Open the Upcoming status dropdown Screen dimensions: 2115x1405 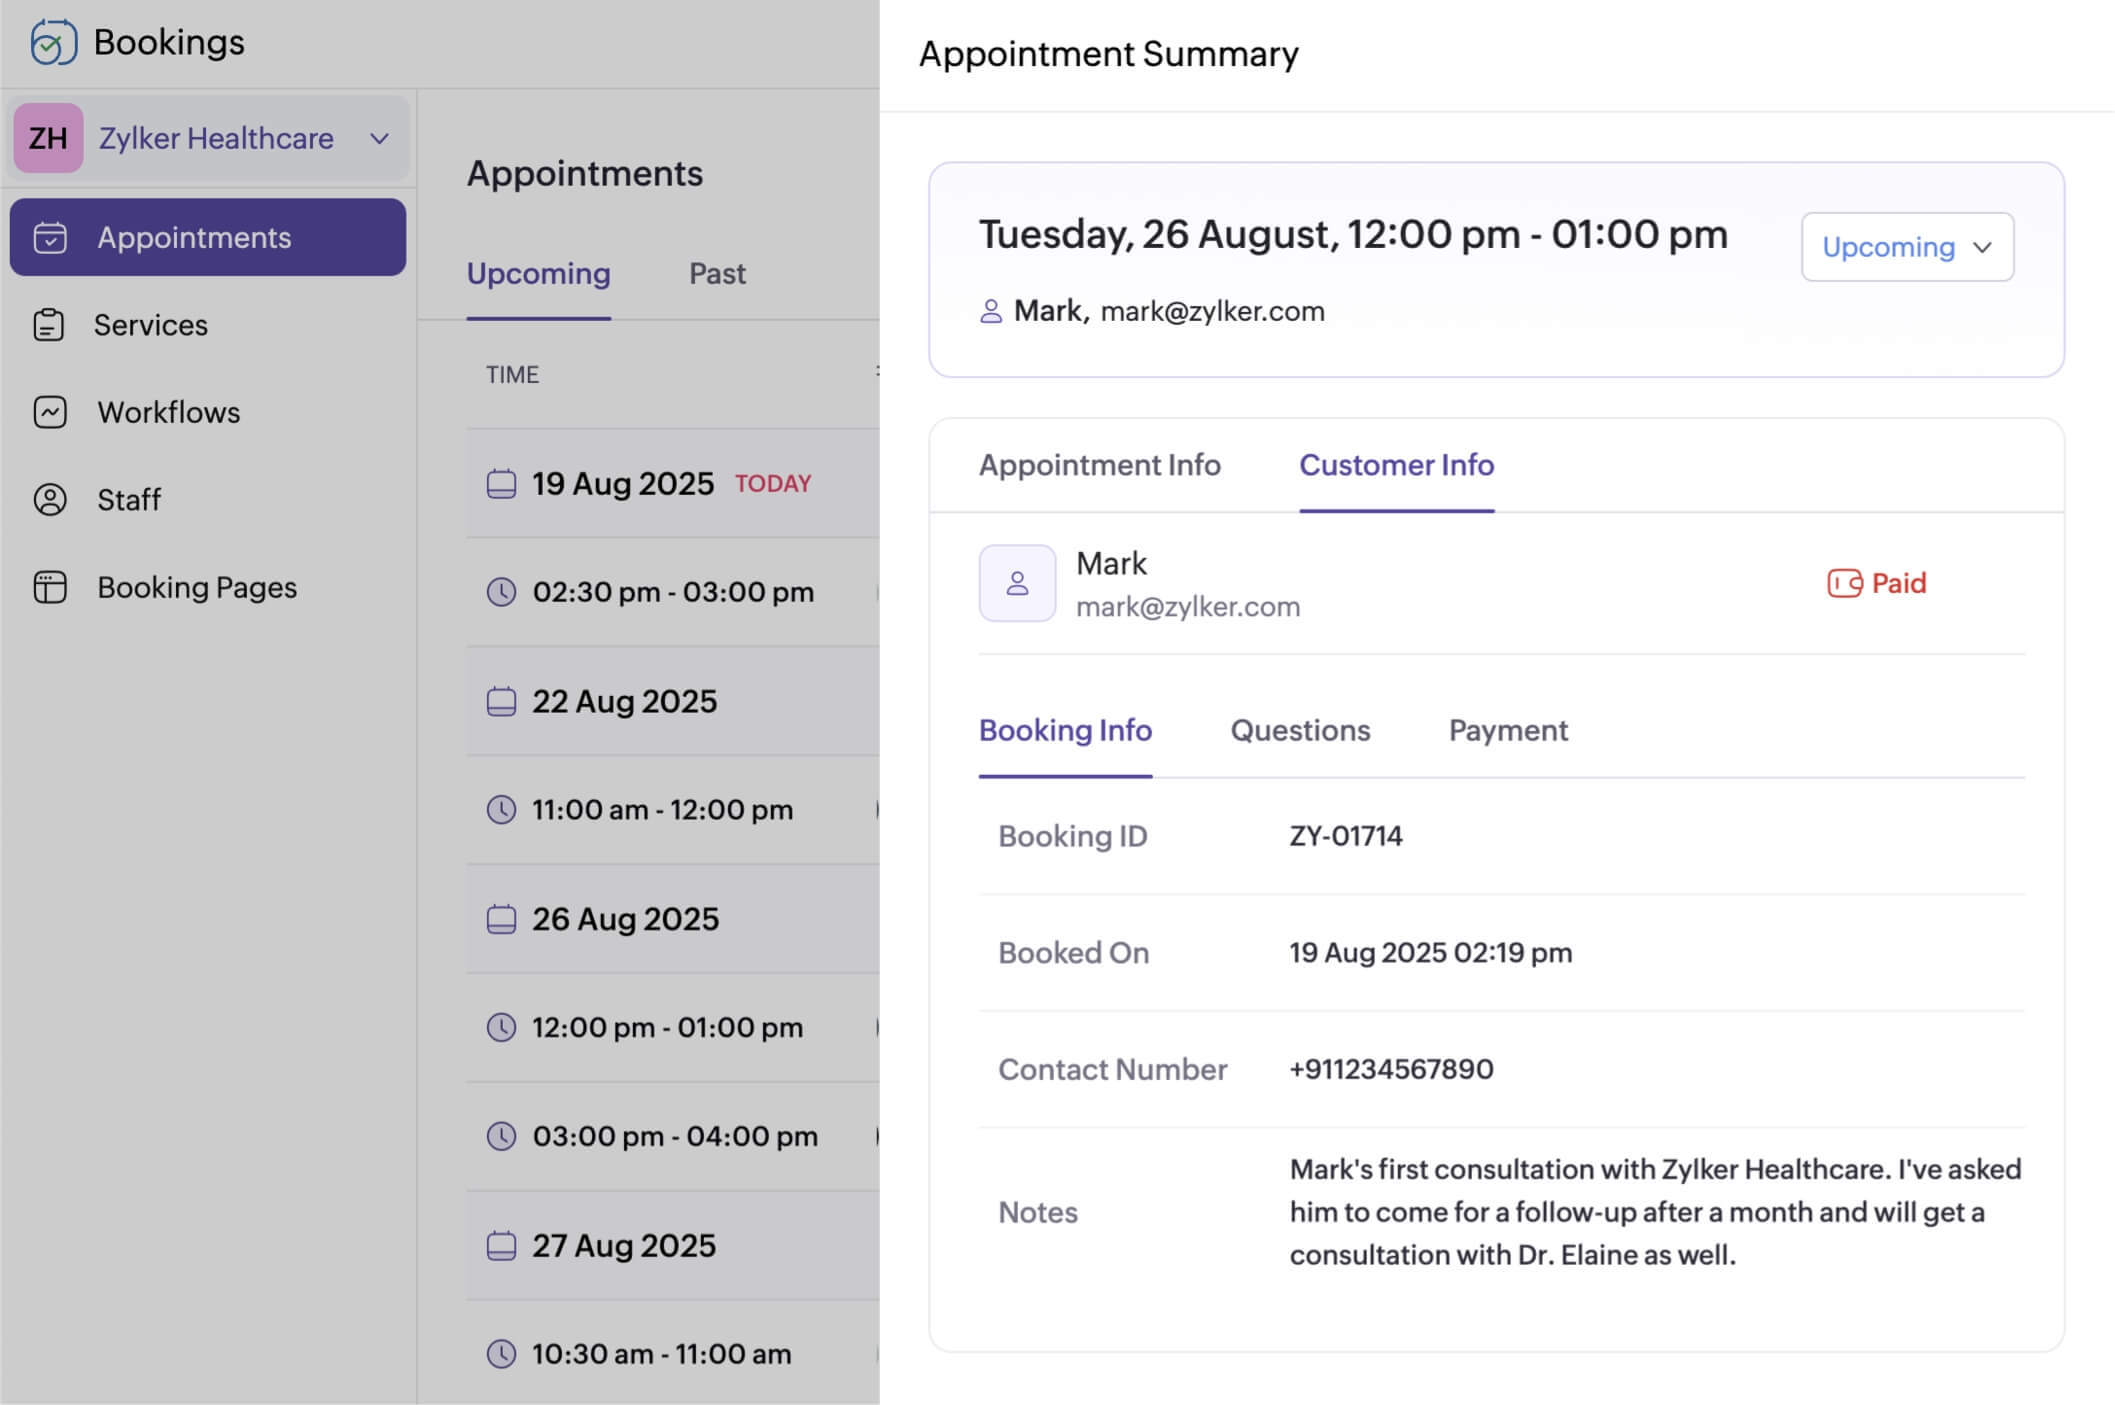[1907, 247]
